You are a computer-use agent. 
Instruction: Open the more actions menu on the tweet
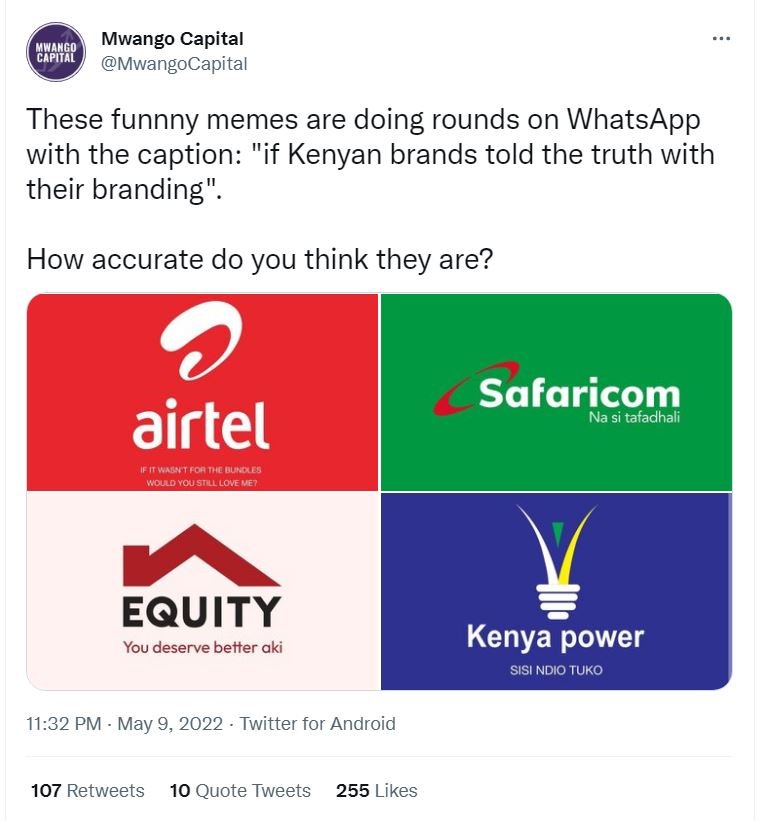[719, 38]
